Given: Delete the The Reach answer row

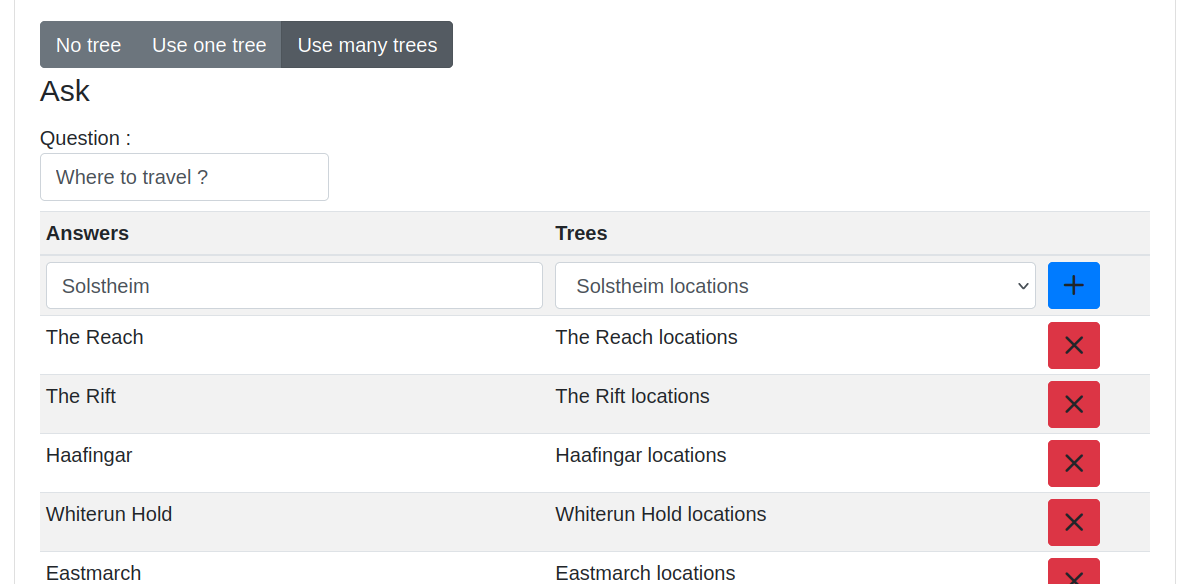Looking at the screenshot, I should coord(1073,345).
